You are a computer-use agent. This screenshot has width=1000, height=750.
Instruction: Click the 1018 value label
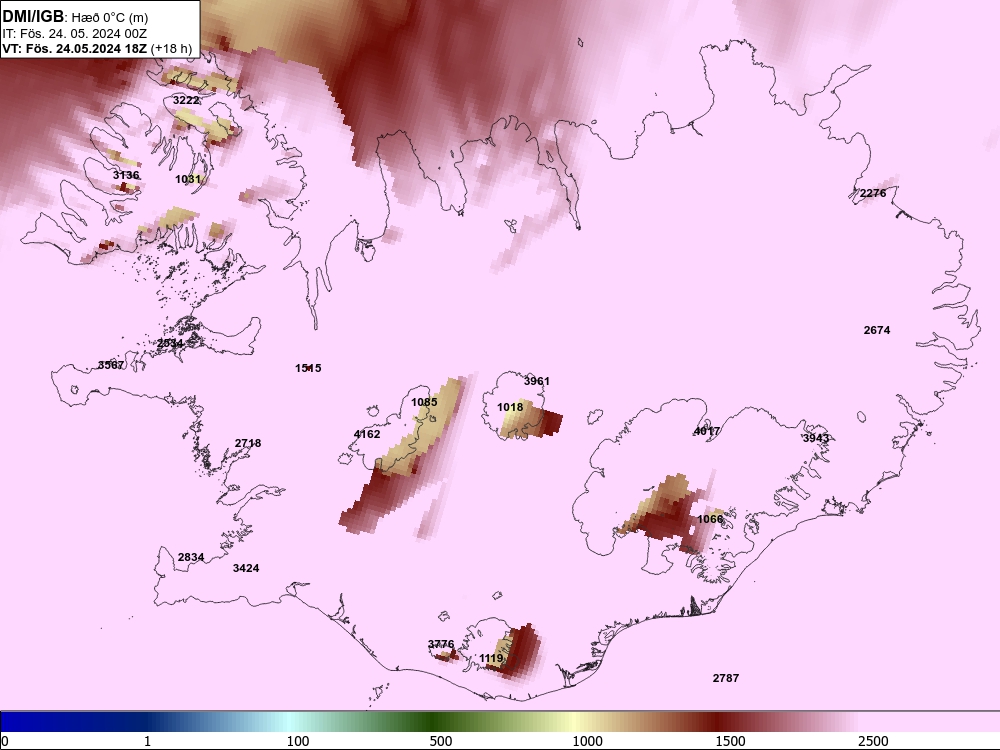point(510,407)
